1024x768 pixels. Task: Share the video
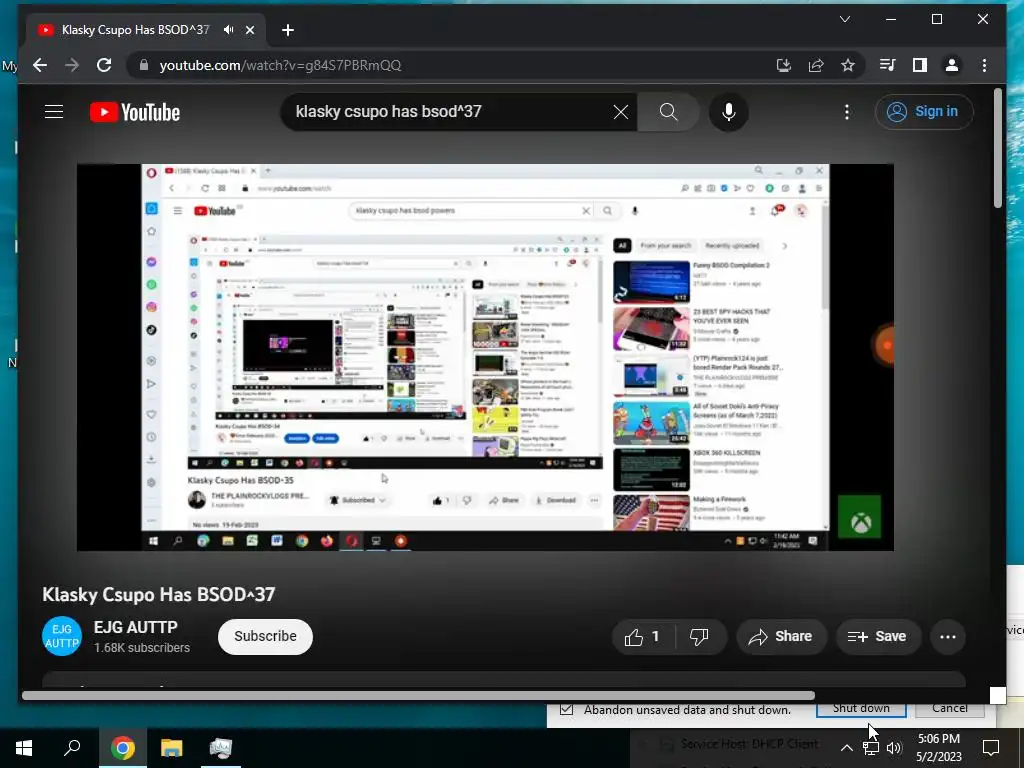click(x=781, y=637)
